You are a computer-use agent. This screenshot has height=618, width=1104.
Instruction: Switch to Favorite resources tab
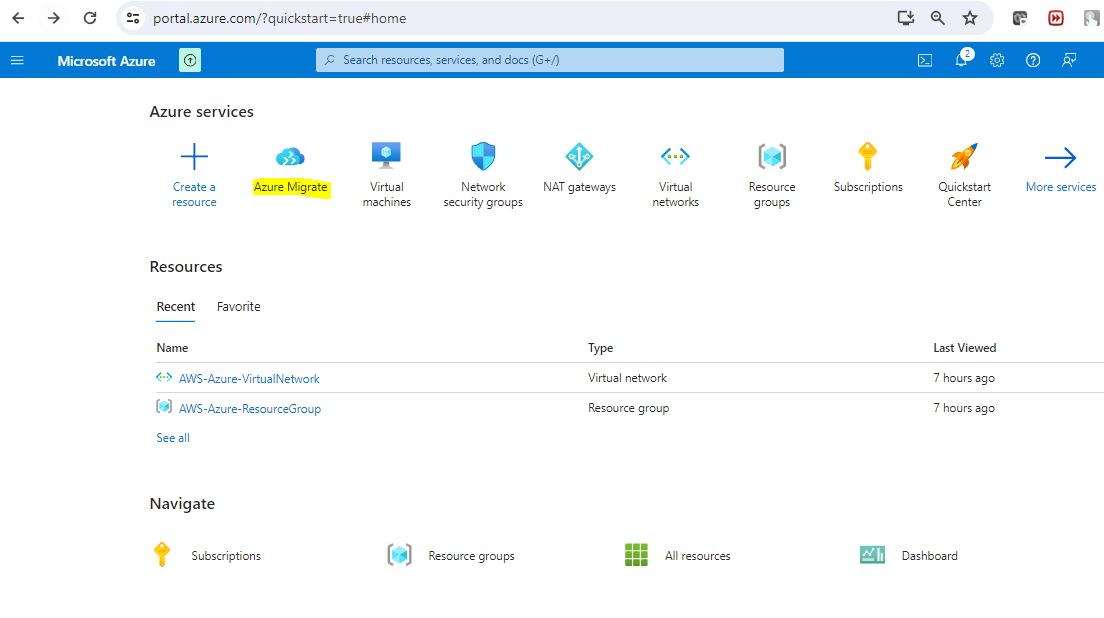(238, 307)
